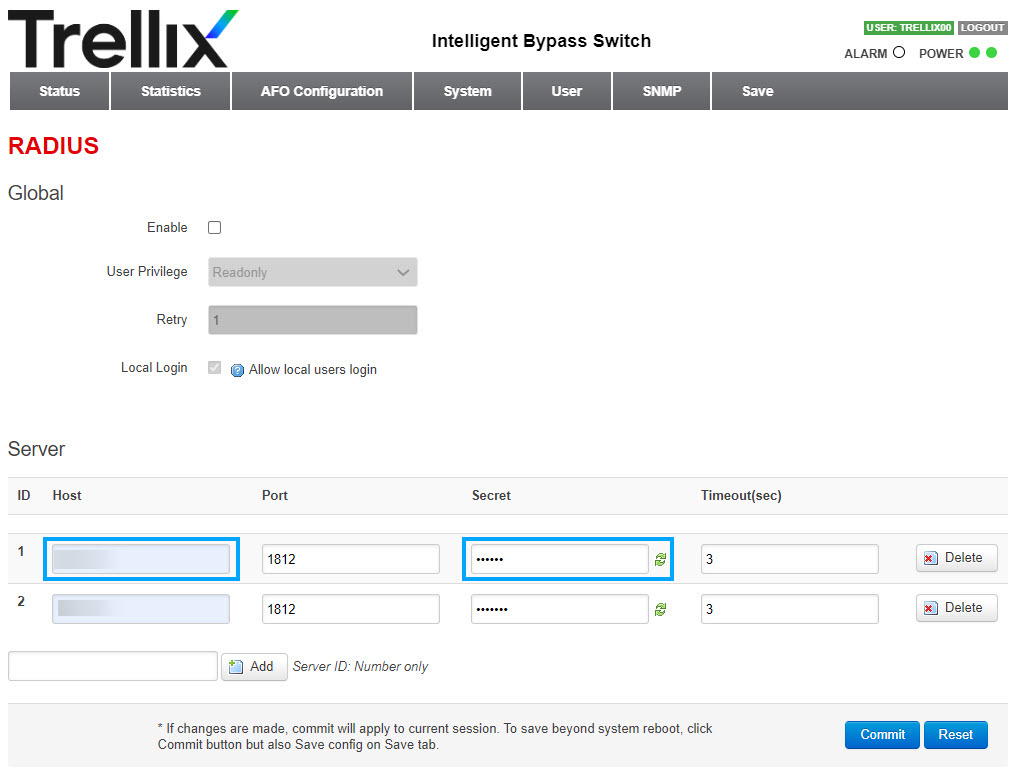Select the User tab

tap(566, 91)
